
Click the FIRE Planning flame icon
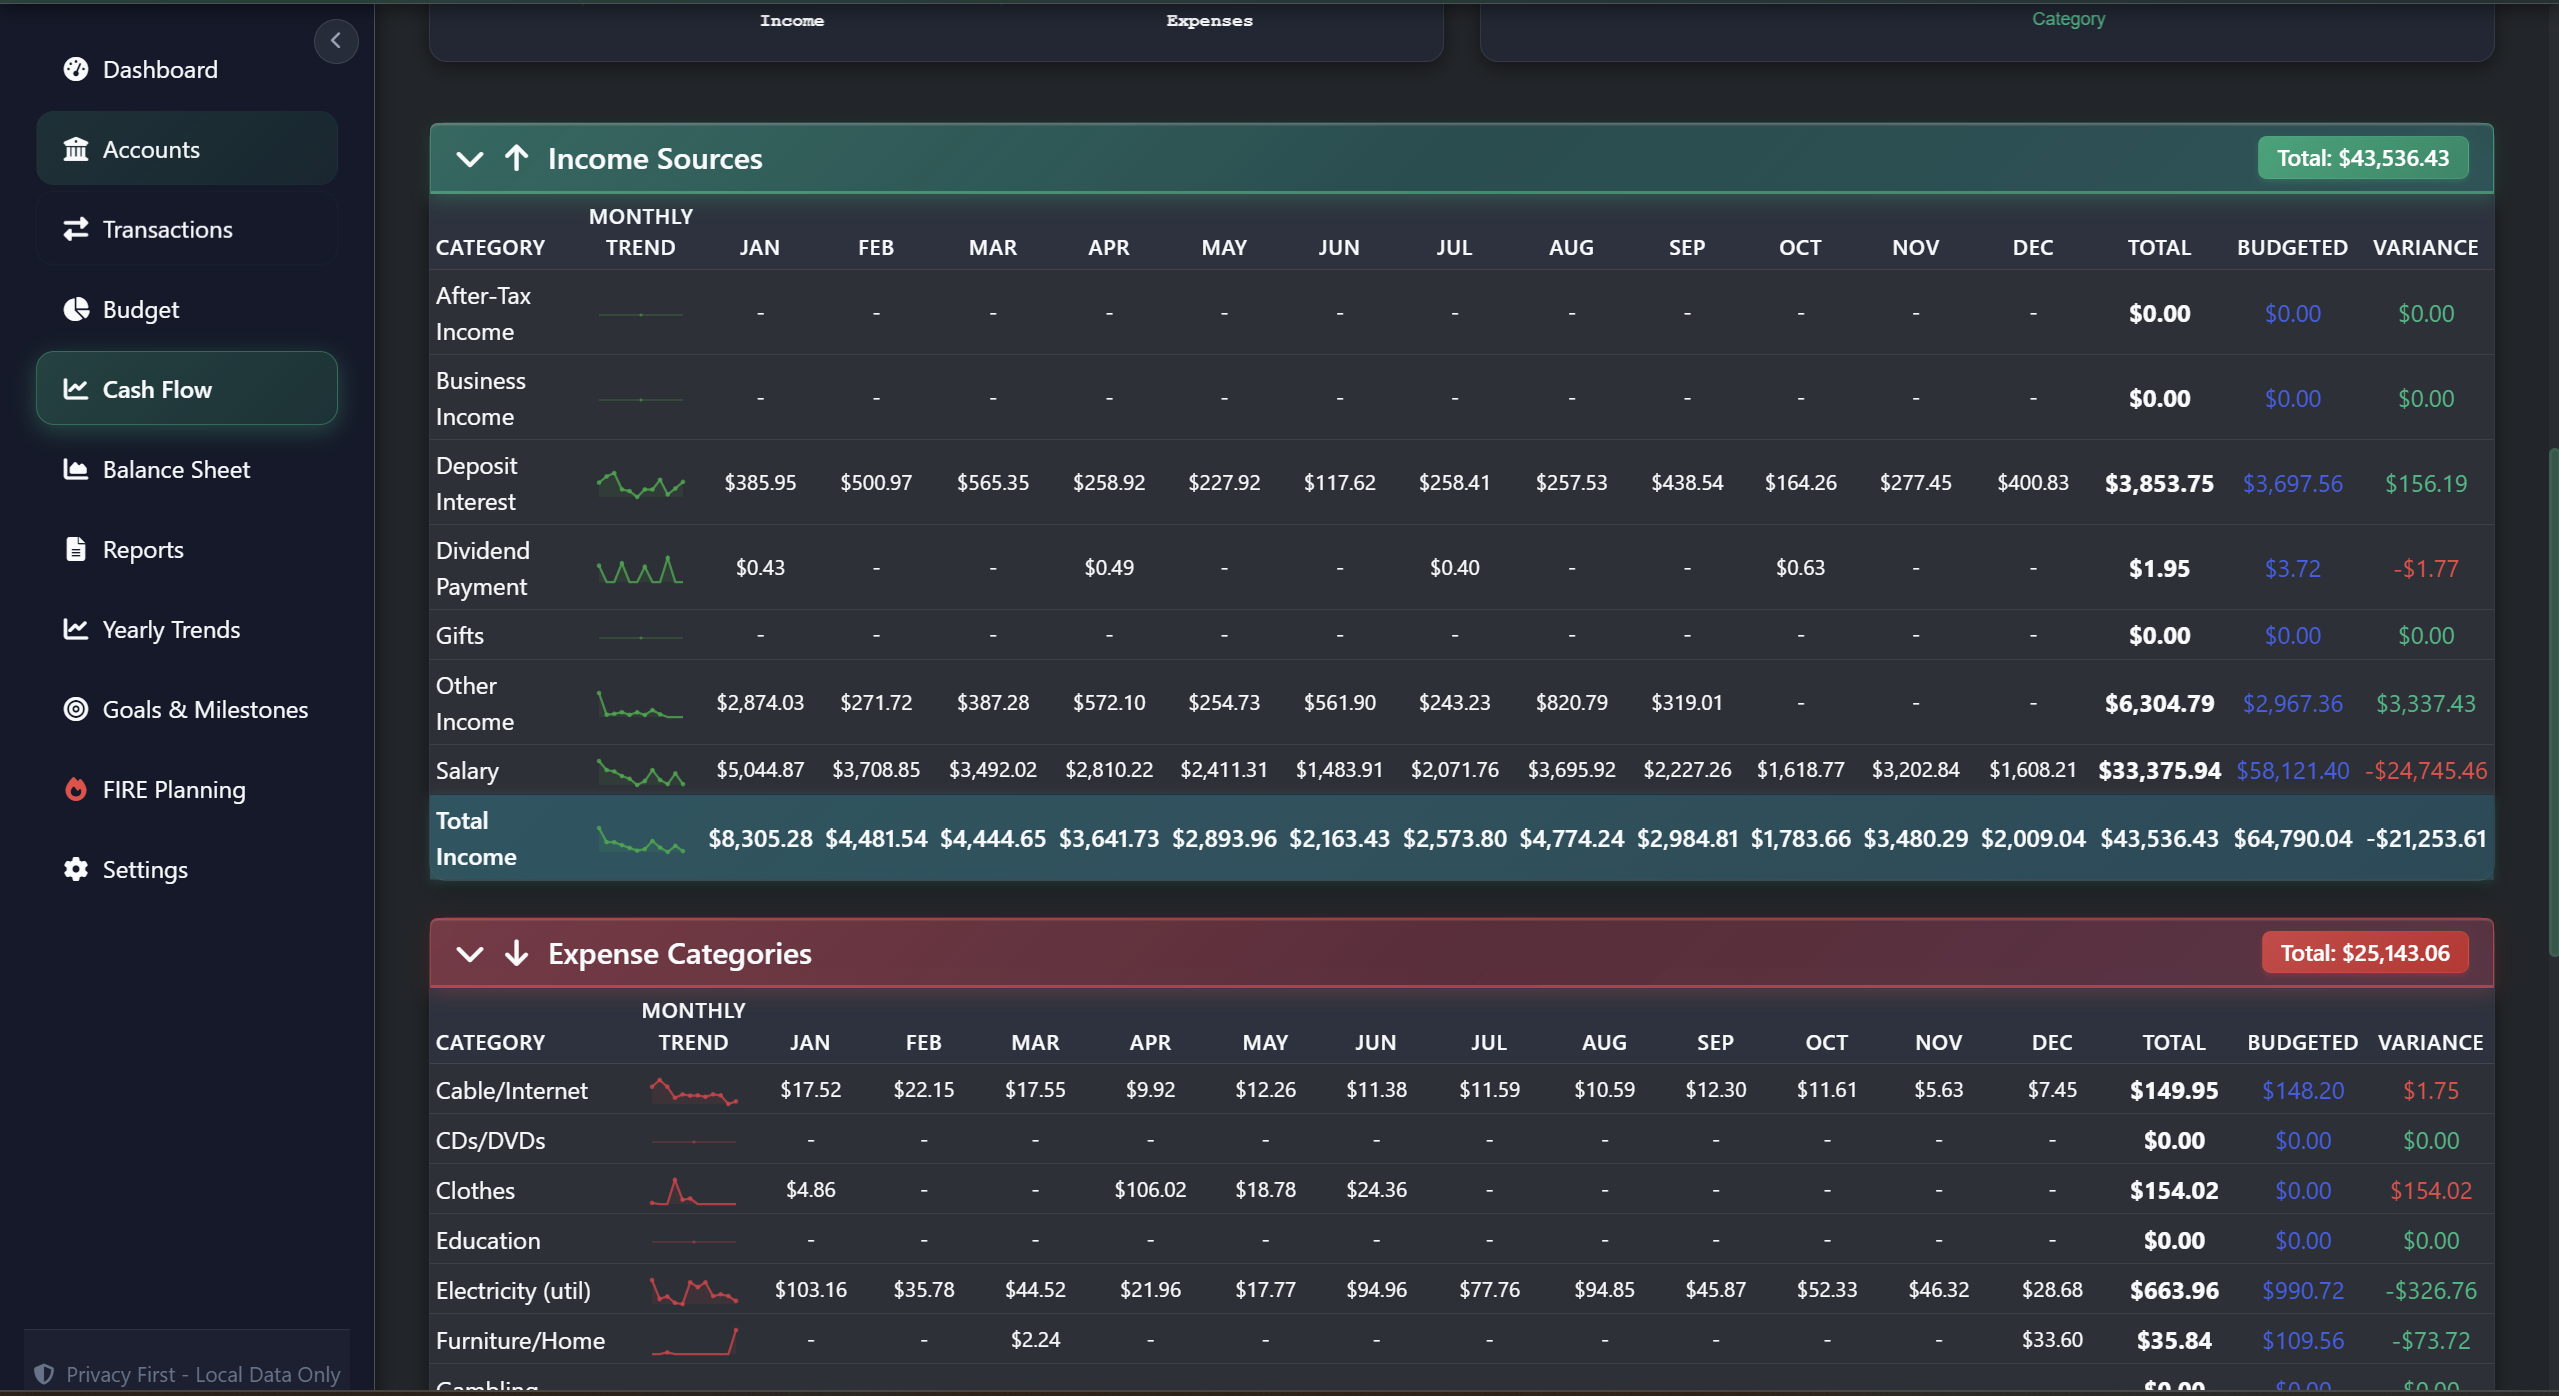[76, 789]
